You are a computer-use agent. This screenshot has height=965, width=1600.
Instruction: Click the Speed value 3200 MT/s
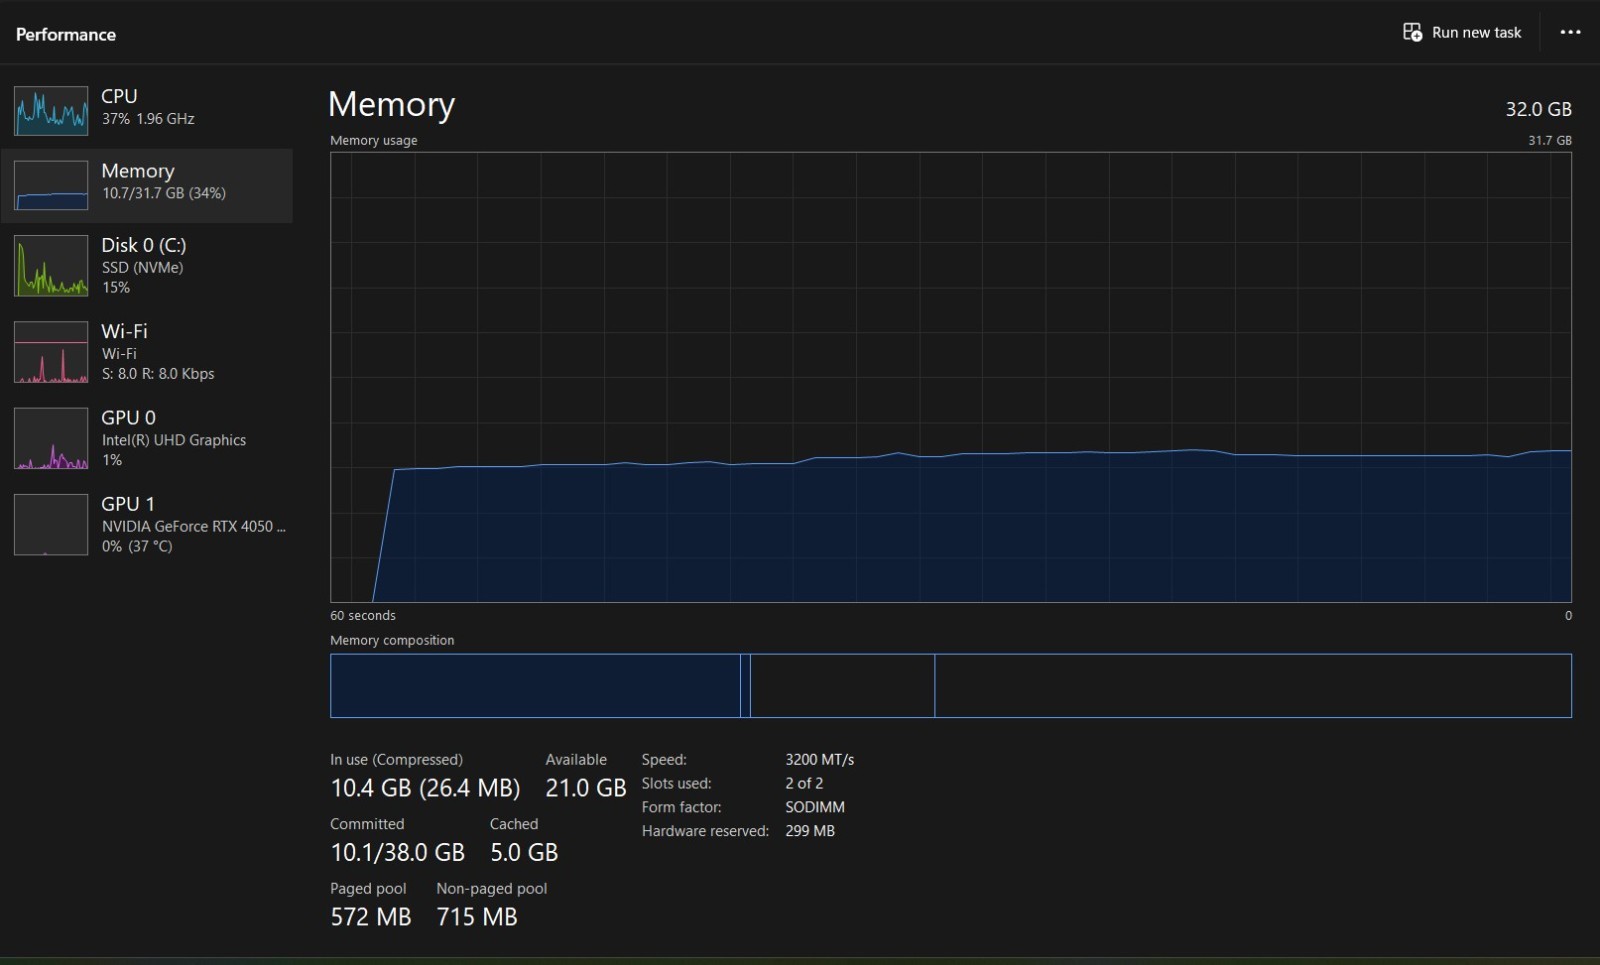pos(819,760)
